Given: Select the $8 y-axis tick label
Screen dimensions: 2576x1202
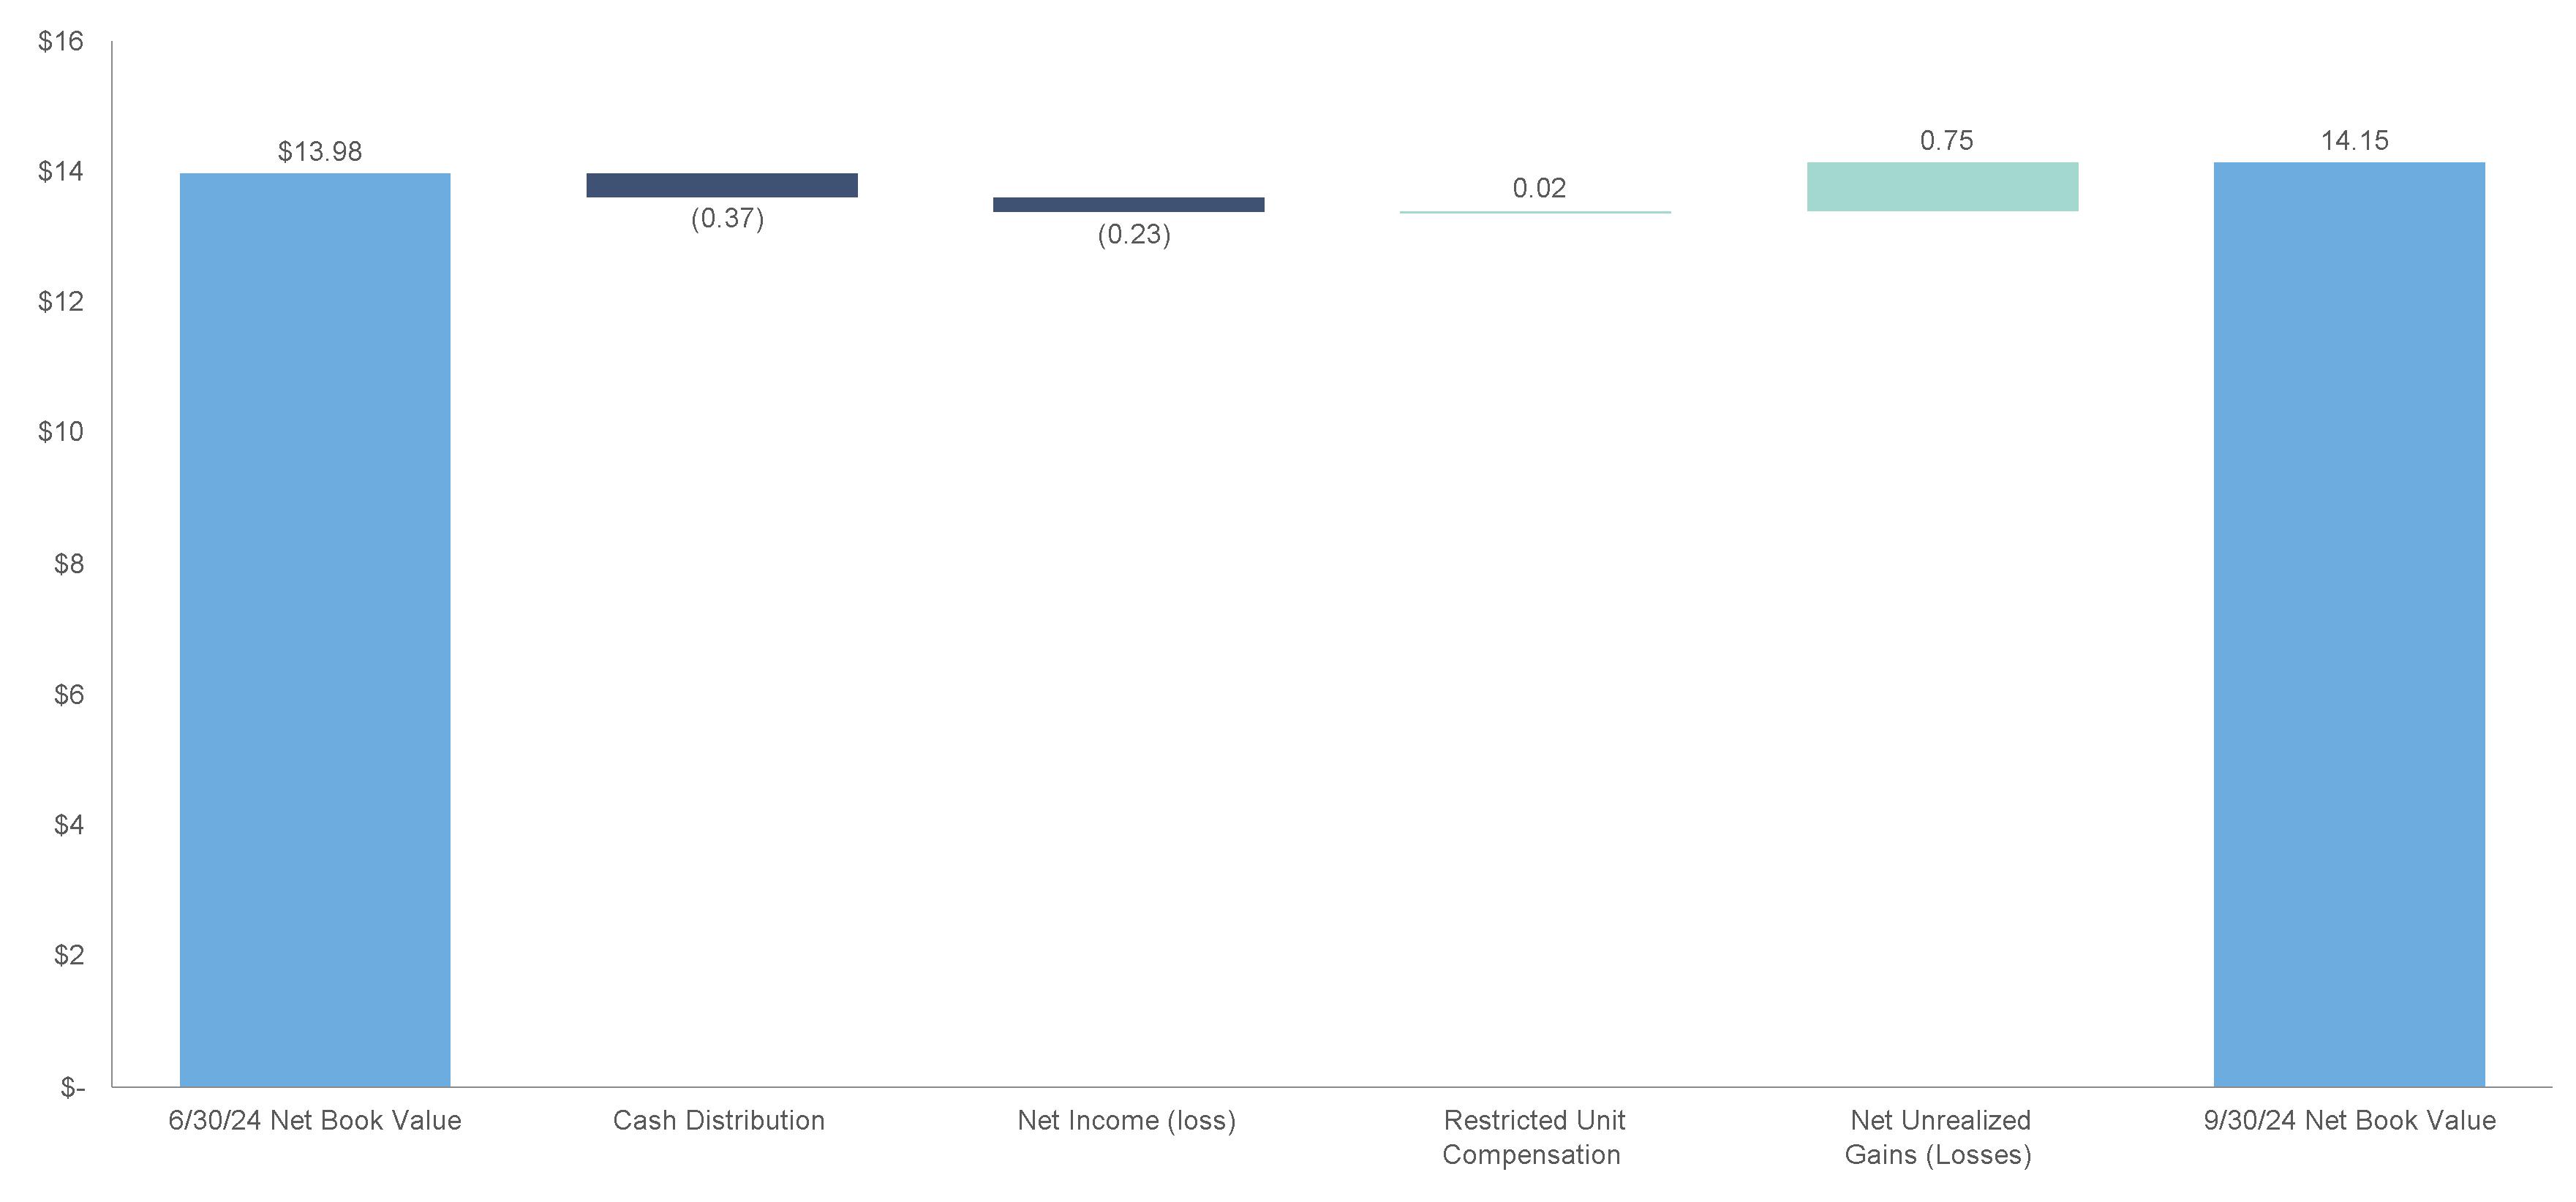Looking at the screenshot, I should [x=68, y=564].
